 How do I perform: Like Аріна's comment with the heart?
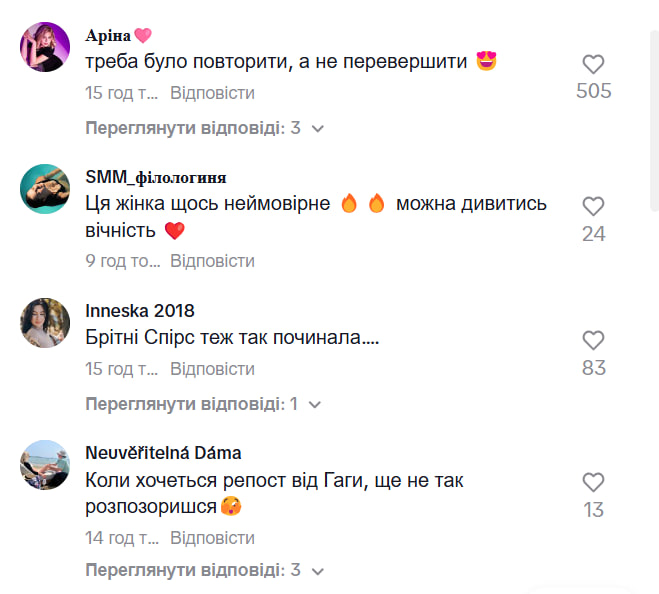593,65
